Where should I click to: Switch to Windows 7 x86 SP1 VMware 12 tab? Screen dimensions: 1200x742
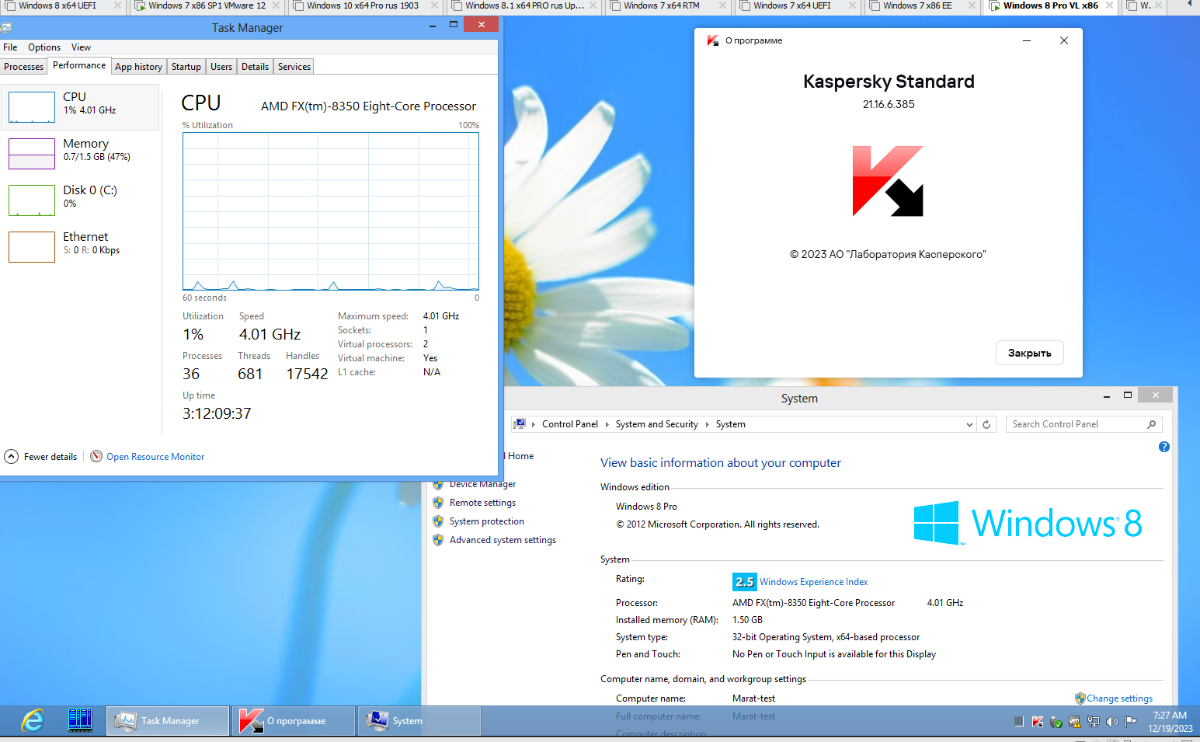pos(207,6)
